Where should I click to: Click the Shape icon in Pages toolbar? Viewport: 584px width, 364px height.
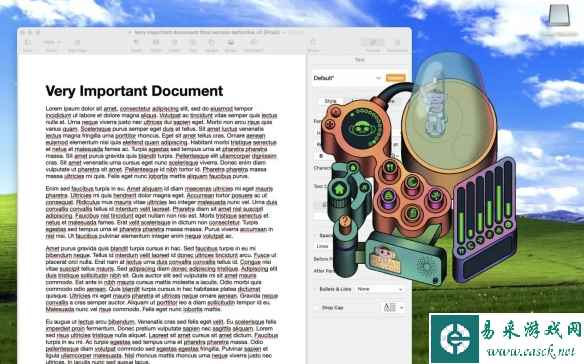click(211, 45)
